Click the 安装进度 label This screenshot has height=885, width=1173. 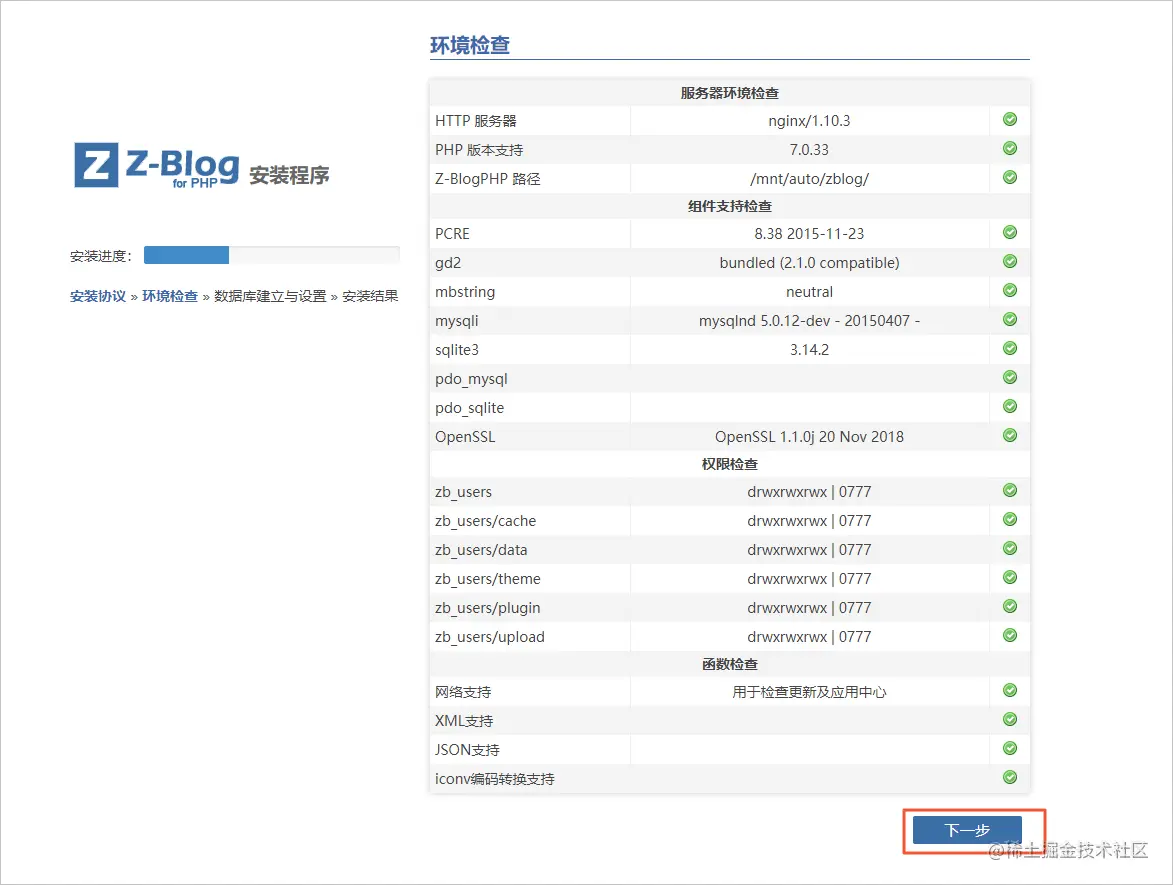click(101, 256)
